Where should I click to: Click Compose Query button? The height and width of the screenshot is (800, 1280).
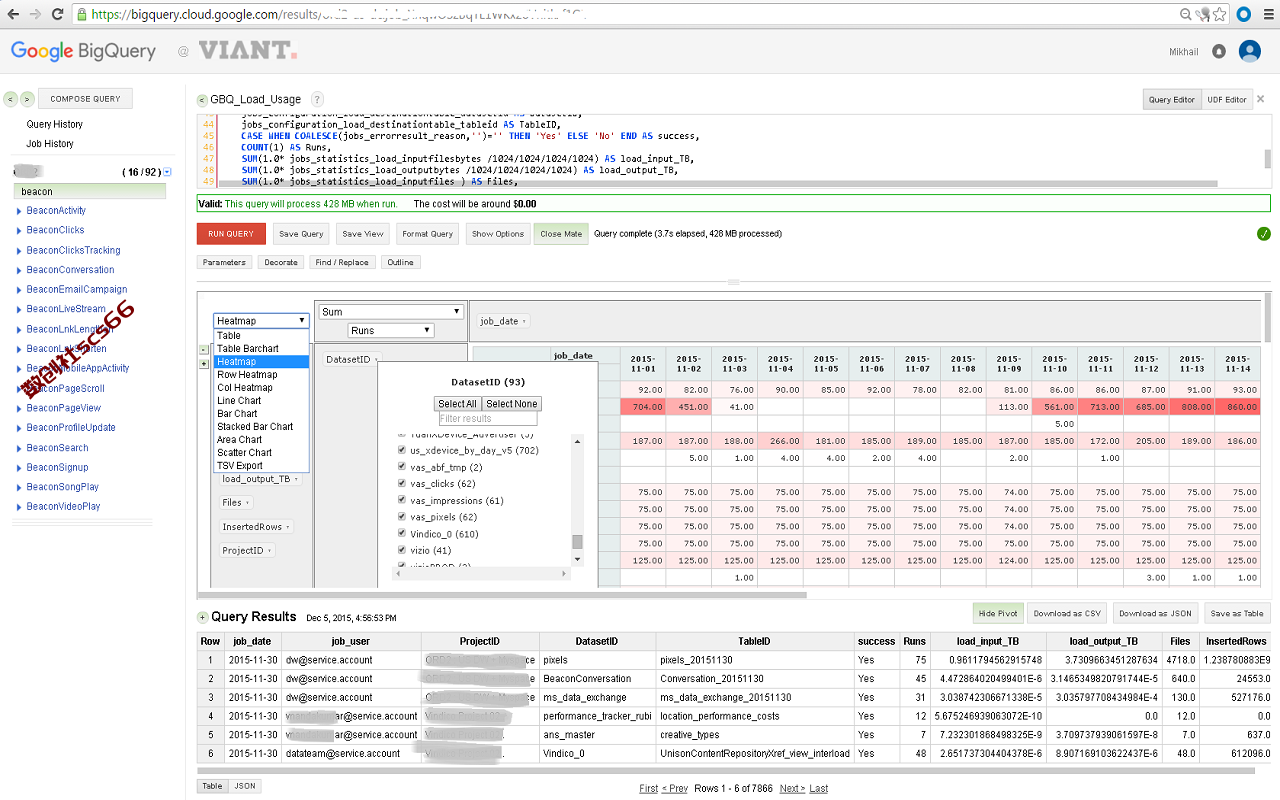click(x=85, y=99)
